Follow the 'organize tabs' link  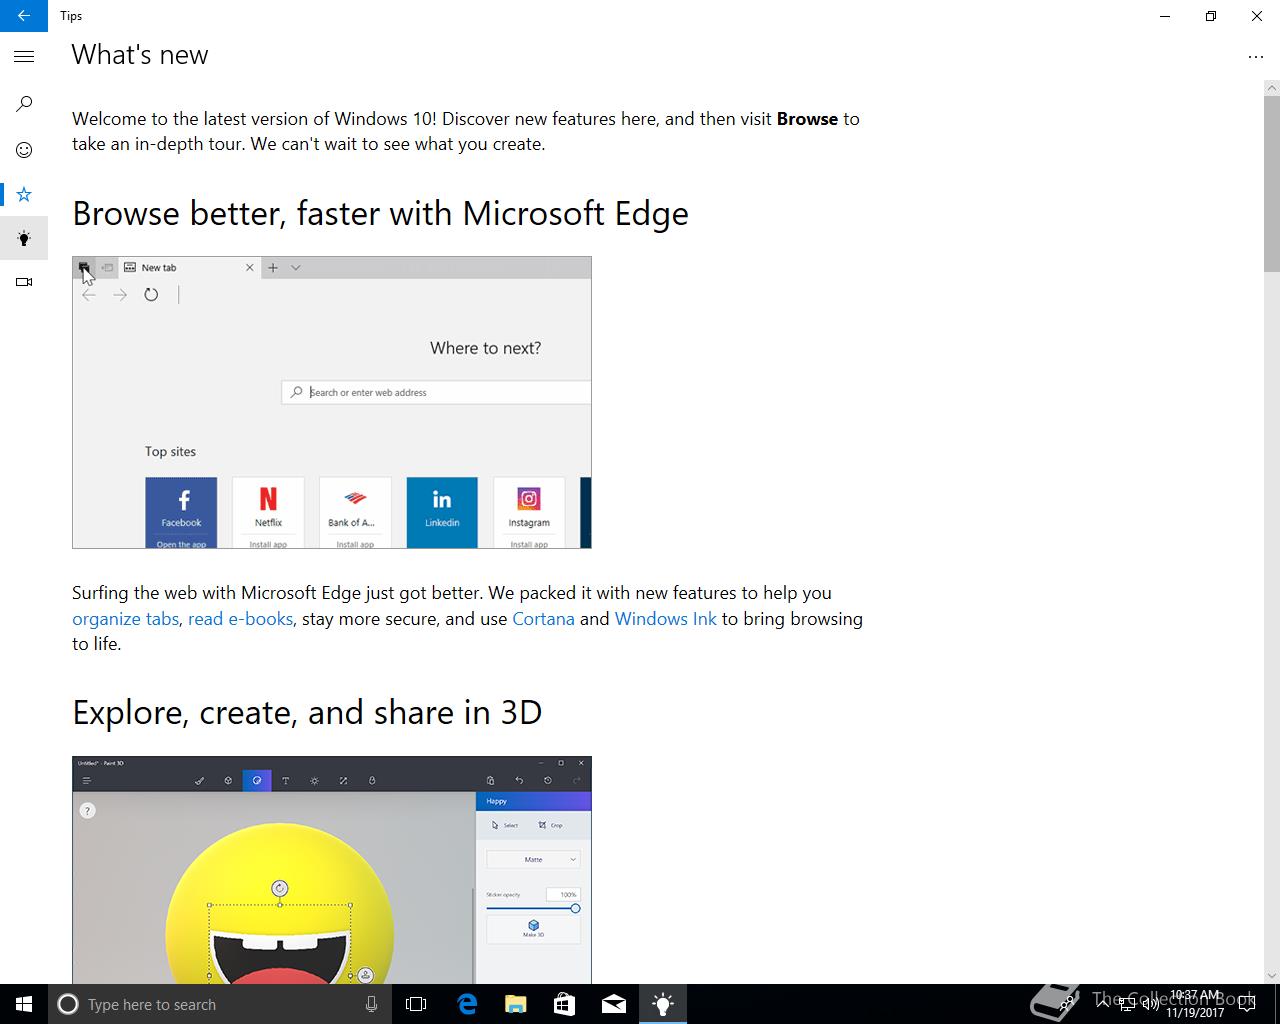coord(125,619)
